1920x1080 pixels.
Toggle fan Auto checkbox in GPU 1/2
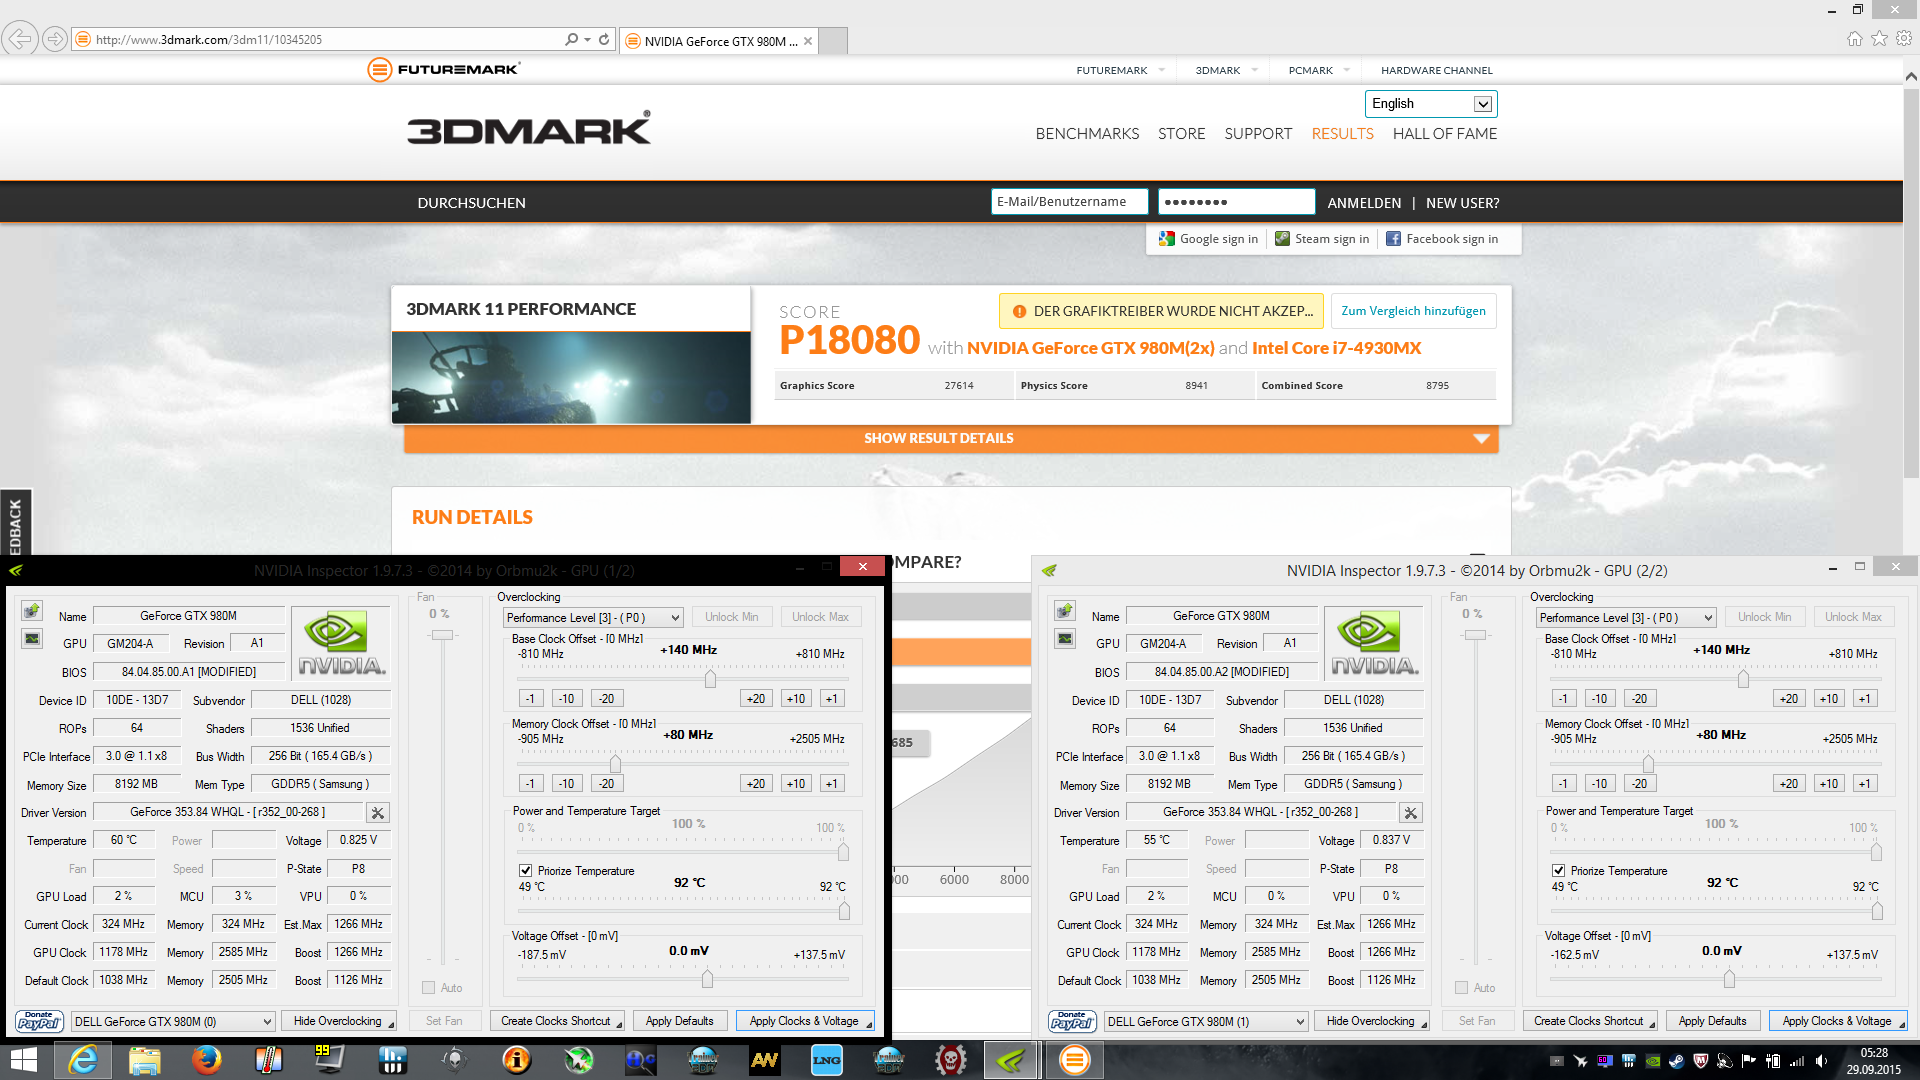pos(428,988)
